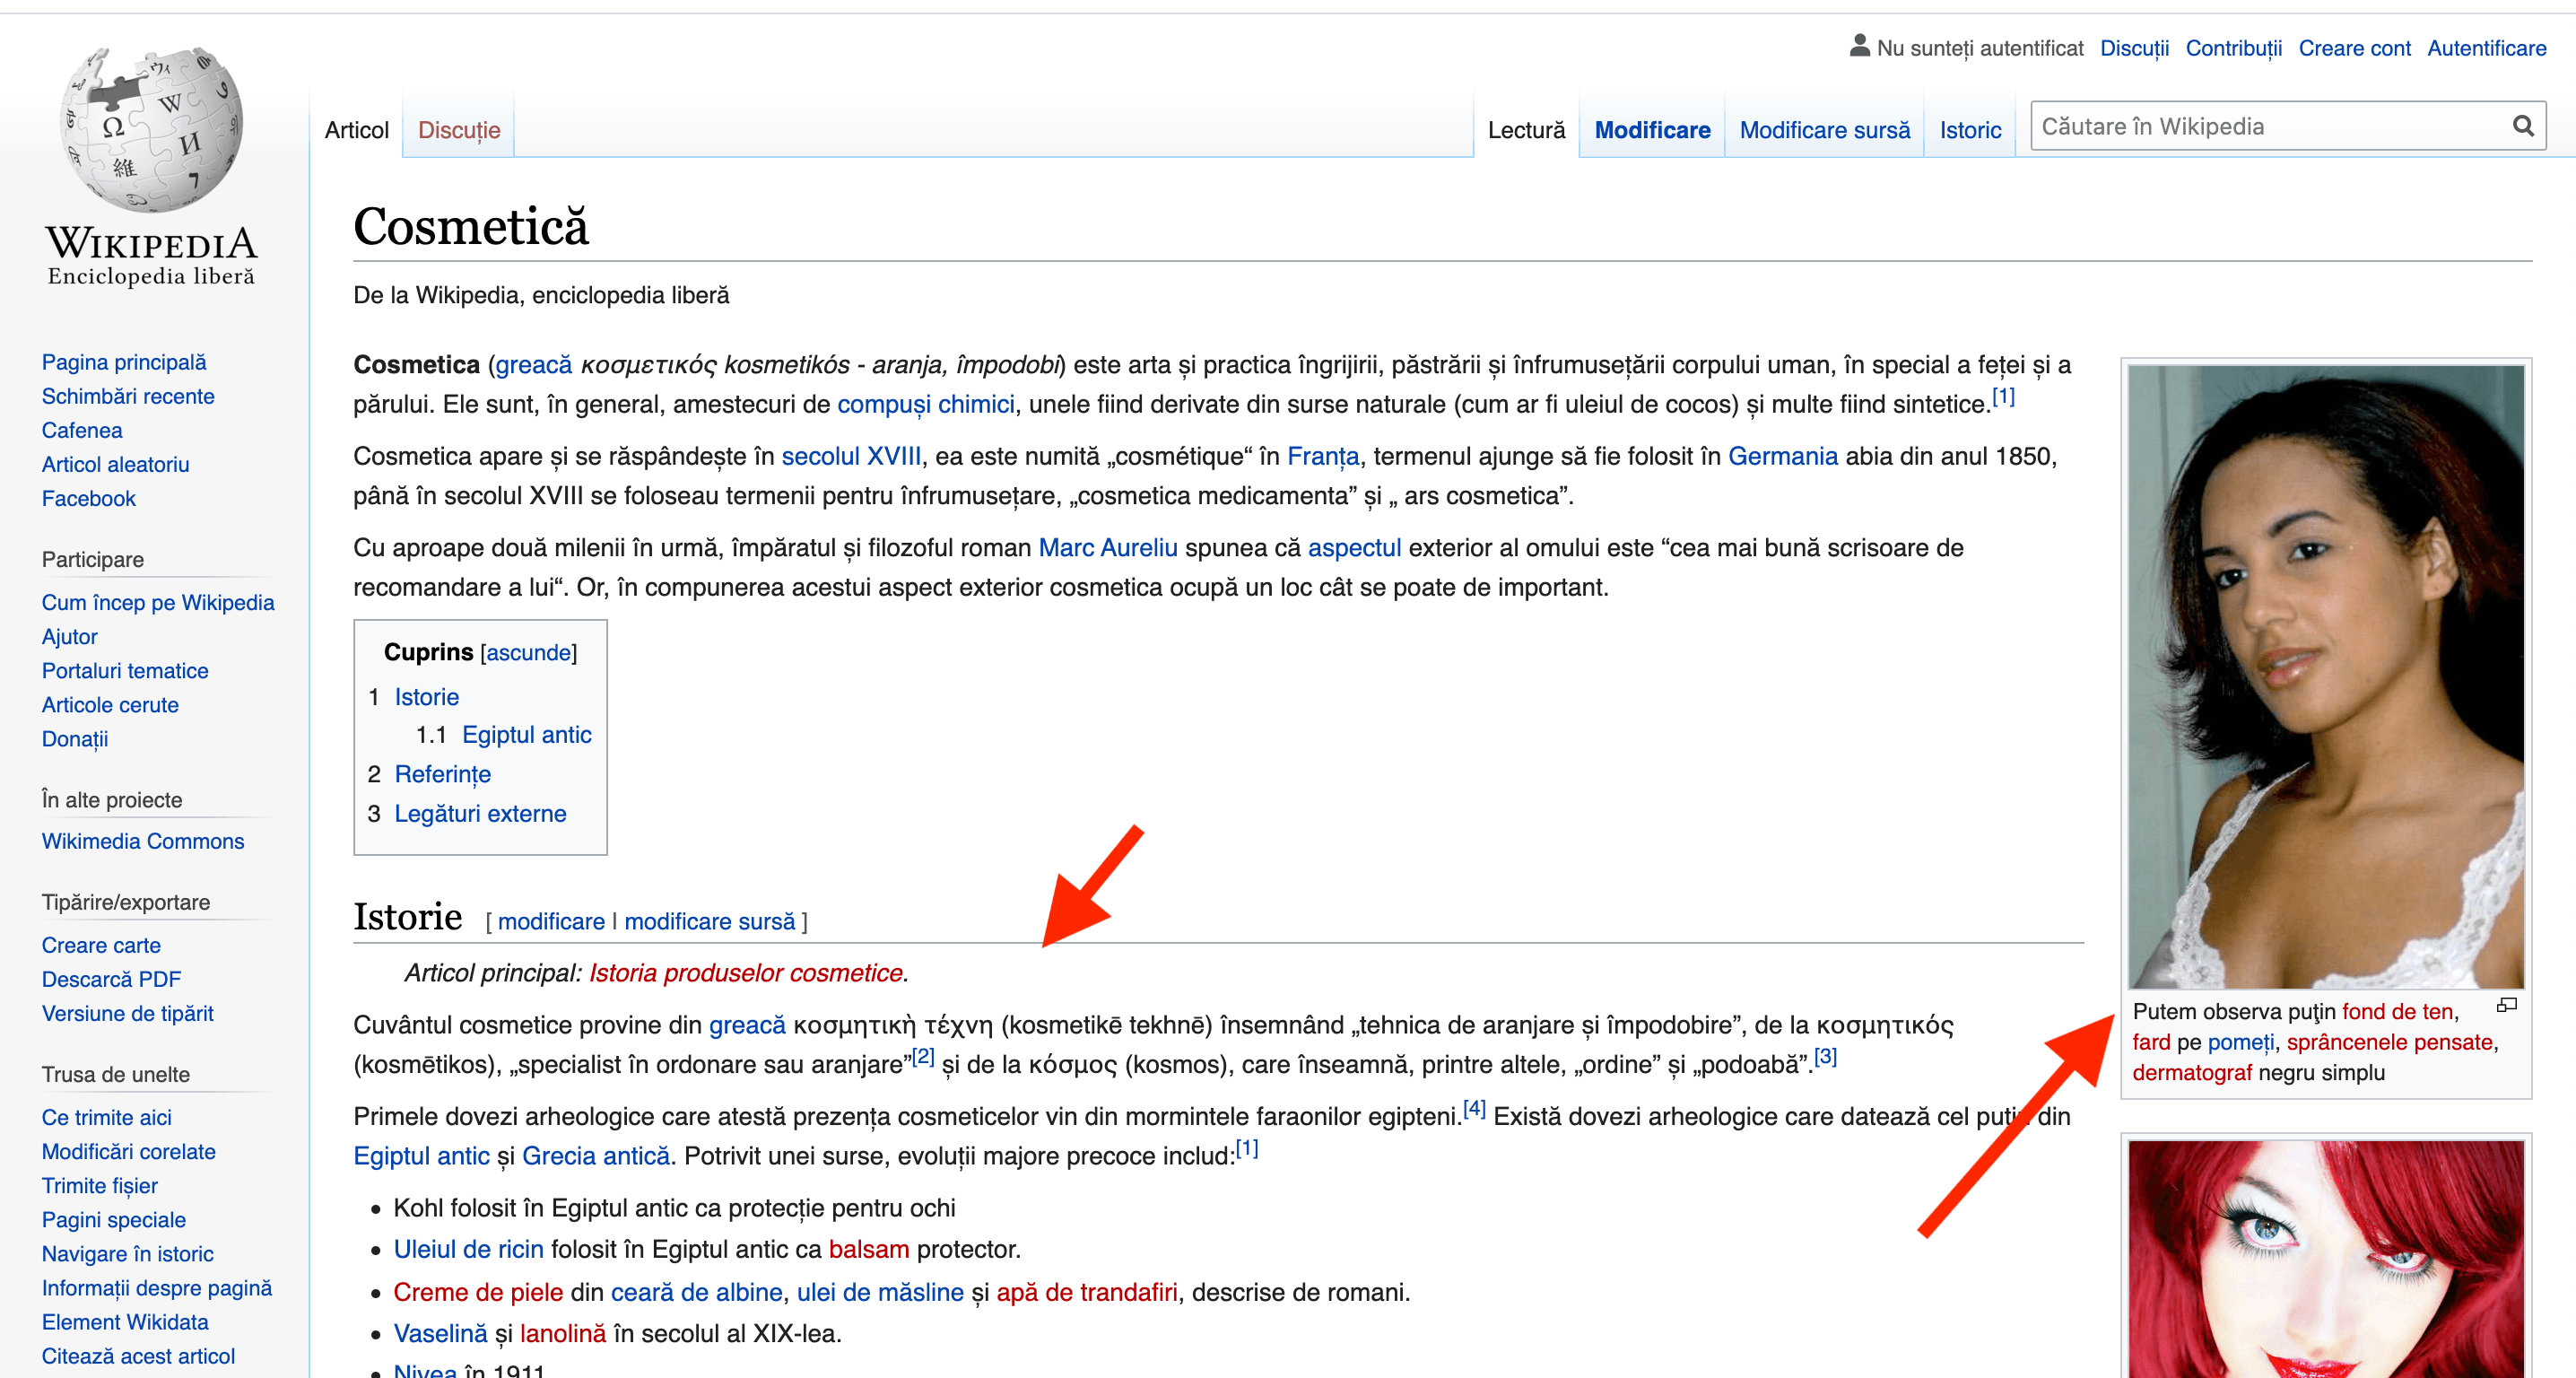Select Modificare sursă

point(1824,129)
